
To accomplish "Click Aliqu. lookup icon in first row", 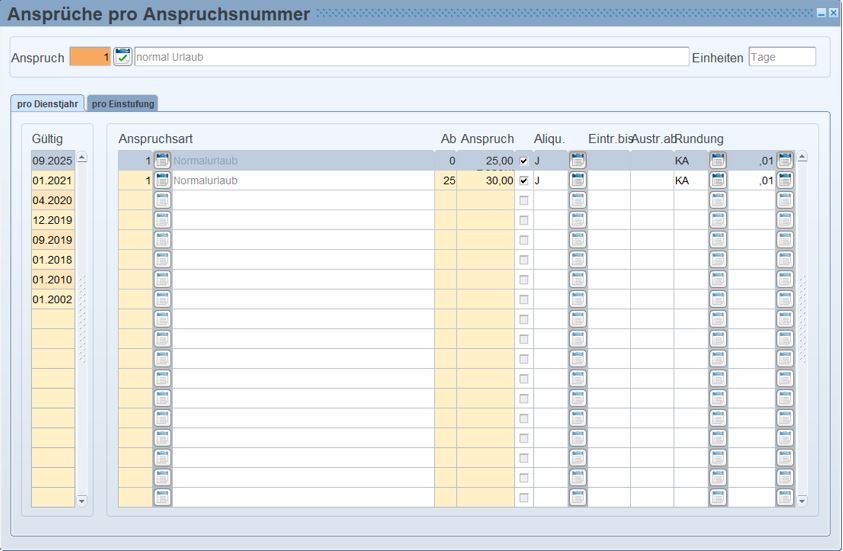I will [577, 160].
